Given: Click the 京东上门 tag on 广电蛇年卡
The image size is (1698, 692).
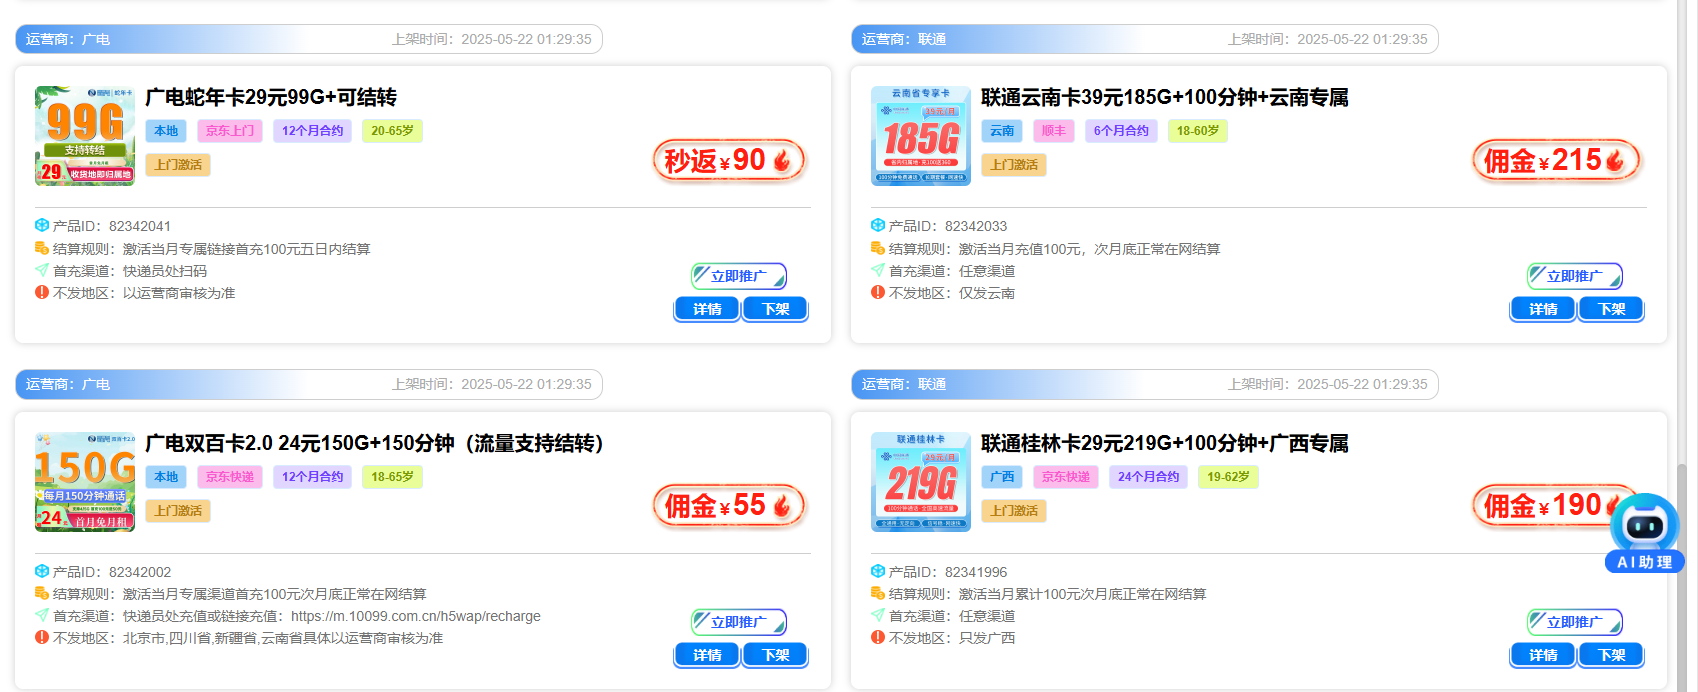Looking at the screenshot, I should click(230, 131).
